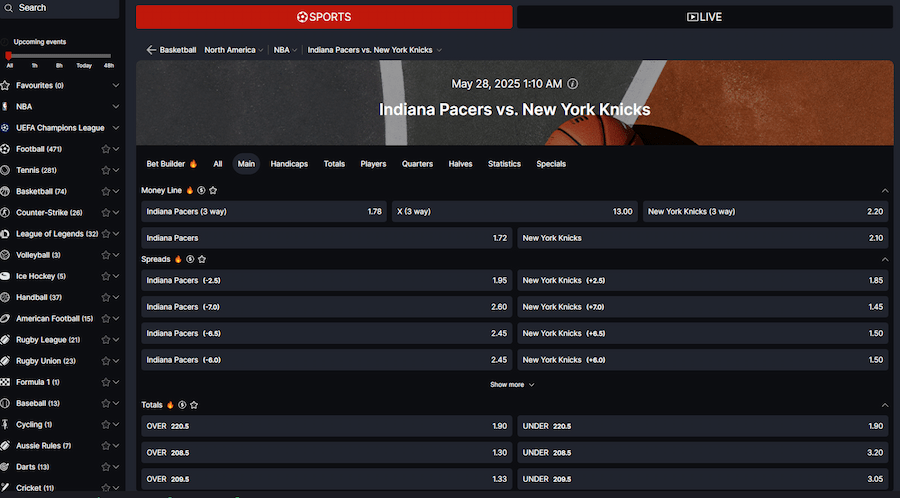Star Counter-Strike as favourite

[x=106, y=213]
